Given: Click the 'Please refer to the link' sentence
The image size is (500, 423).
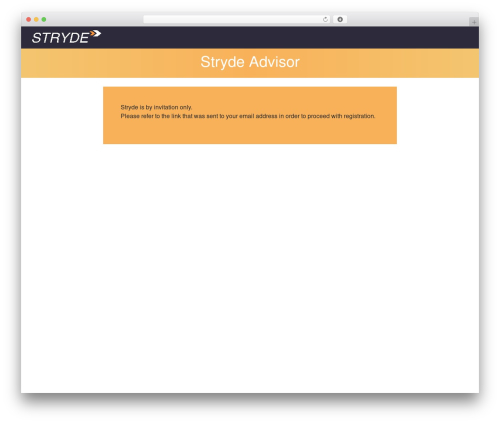Looking at the screenshot, I should pyautogui.click(x=248, y=116).
